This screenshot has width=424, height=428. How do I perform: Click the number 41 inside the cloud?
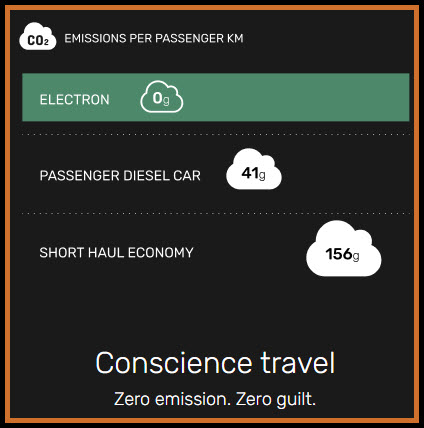pyautogui.click(x=250, y=173)
